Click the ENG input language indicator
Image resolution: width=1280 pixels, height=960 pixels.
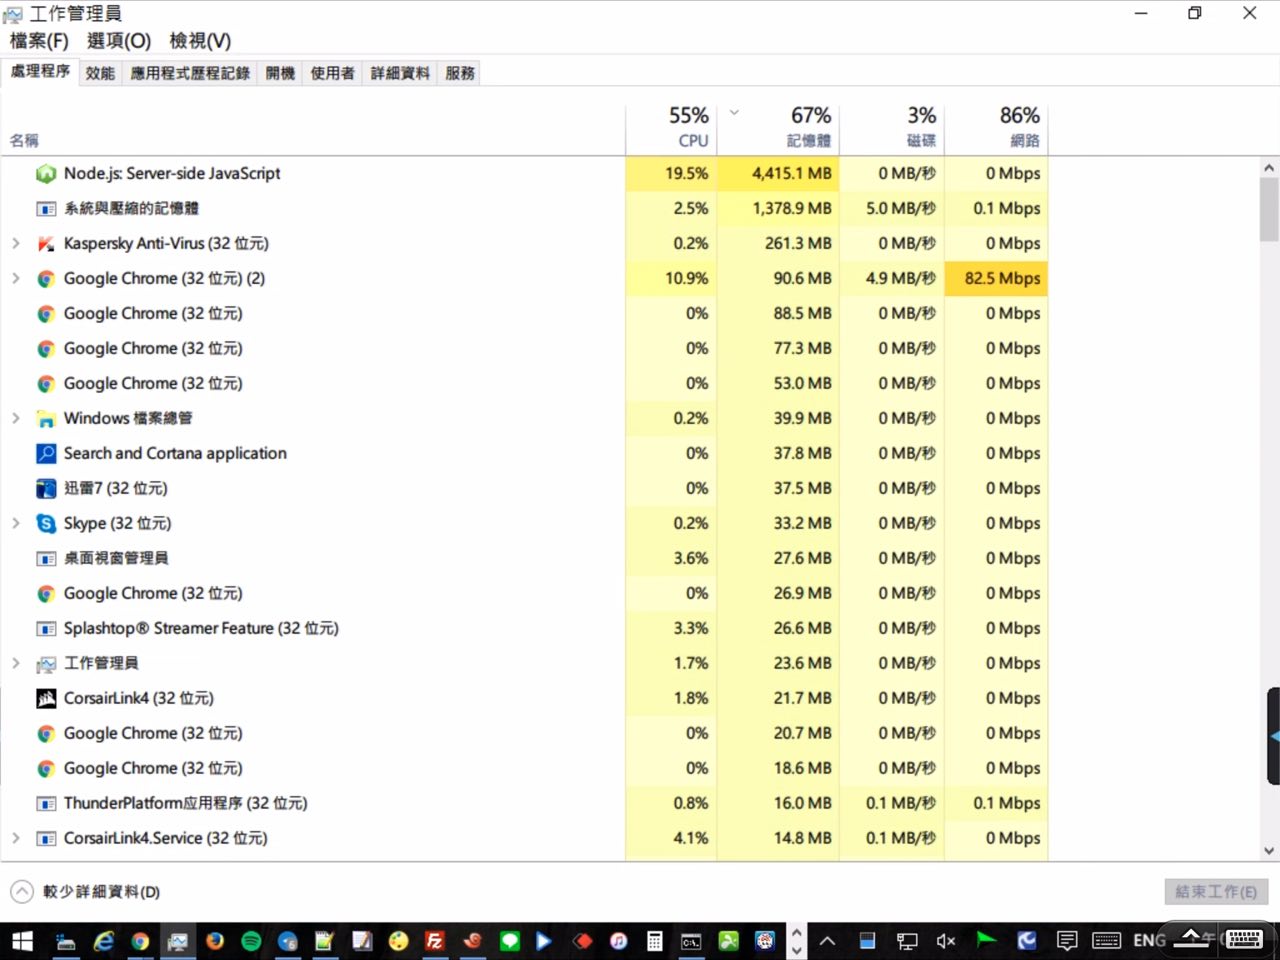(1149, 941)
